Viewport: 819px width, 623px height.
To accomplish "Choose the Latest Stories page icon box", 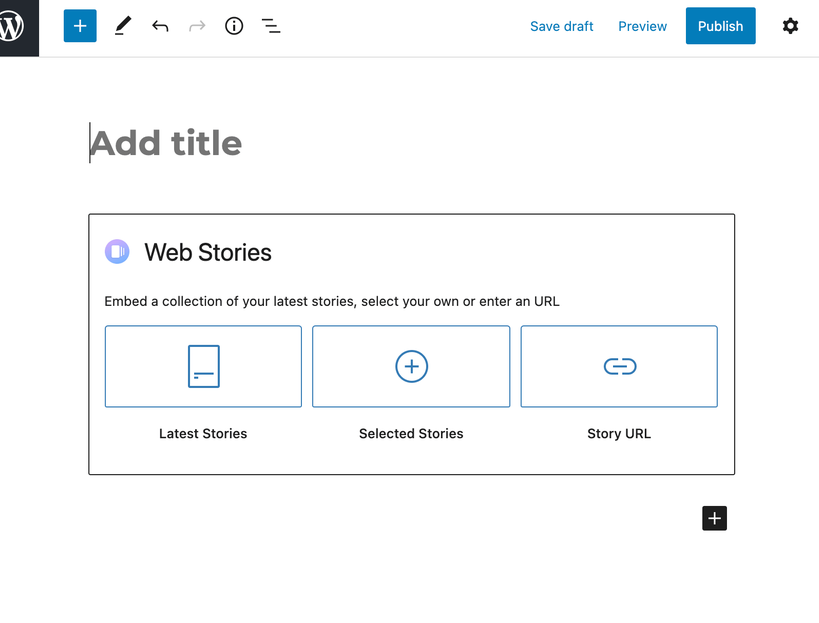I will 203,366.
